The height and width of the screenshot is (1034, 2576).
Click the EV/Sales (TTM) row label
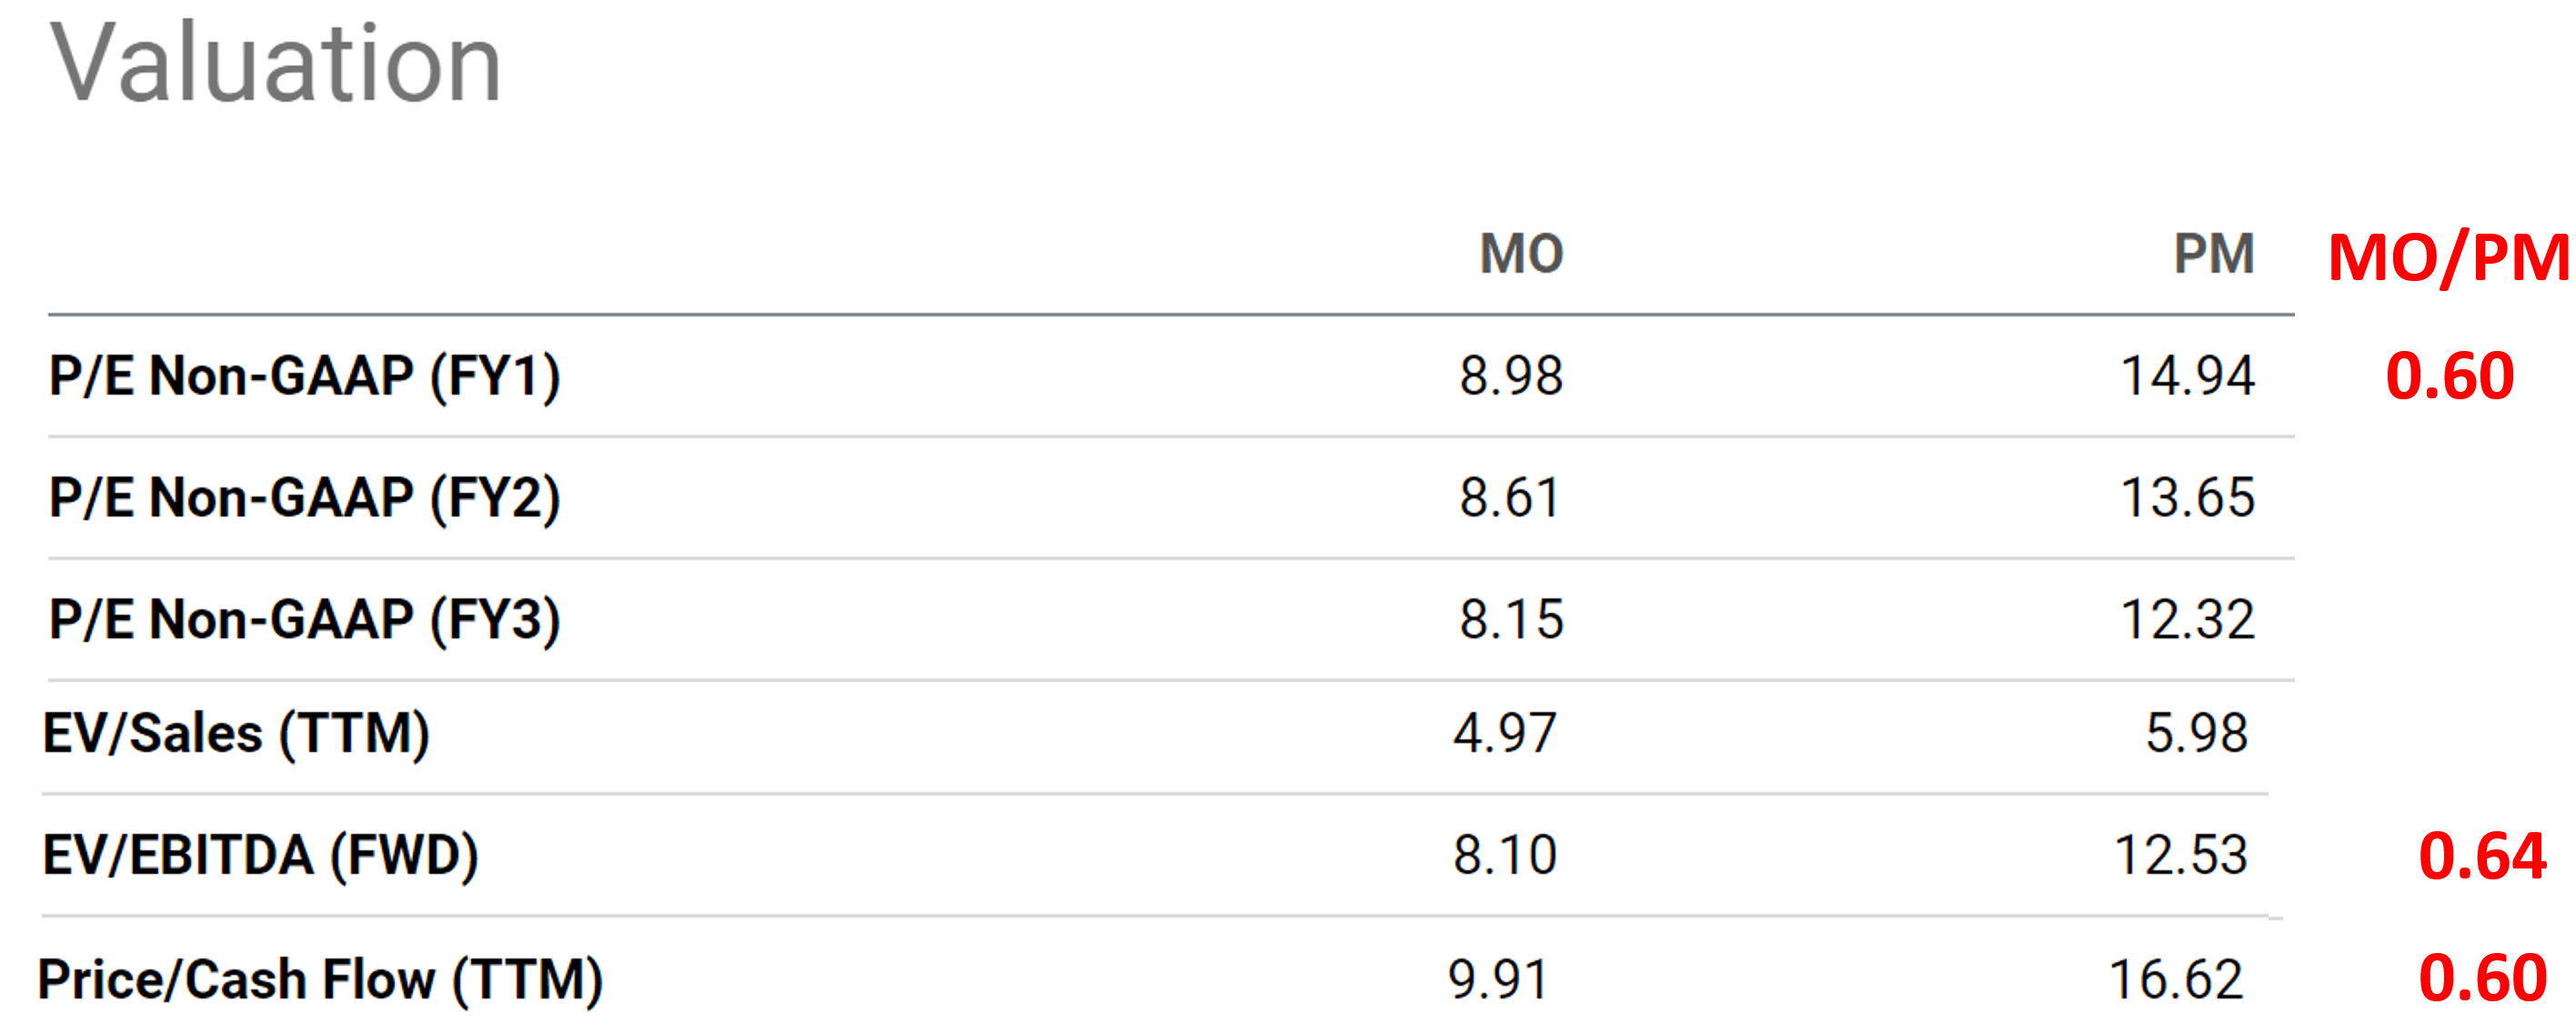[236, 734]
